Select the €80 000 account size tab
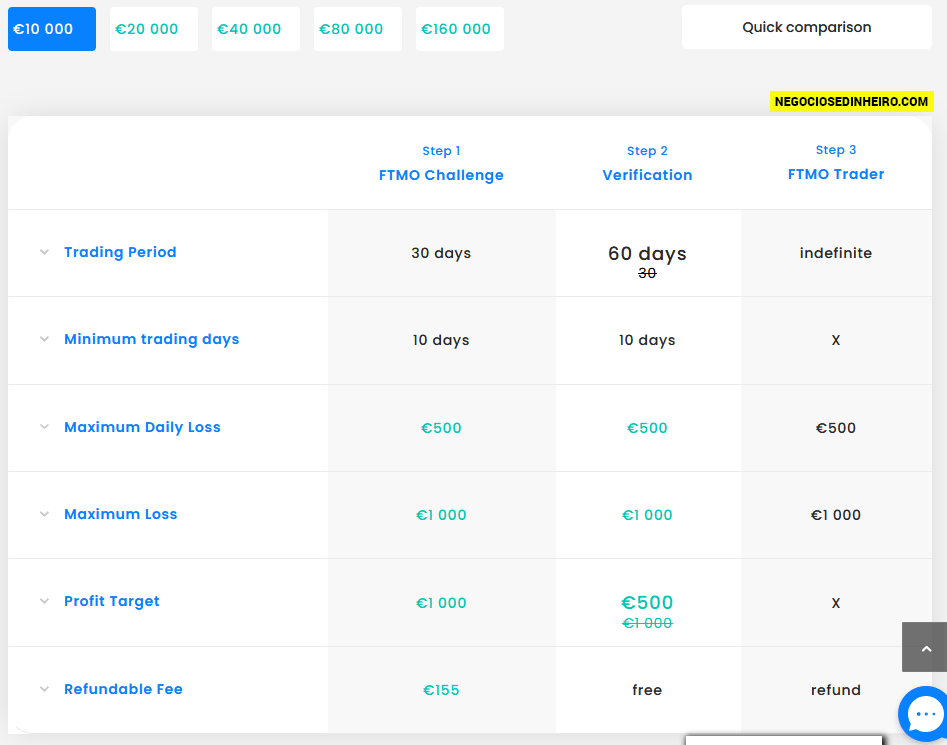Screen dimensions: 947x745 click(x=358, y=29)
